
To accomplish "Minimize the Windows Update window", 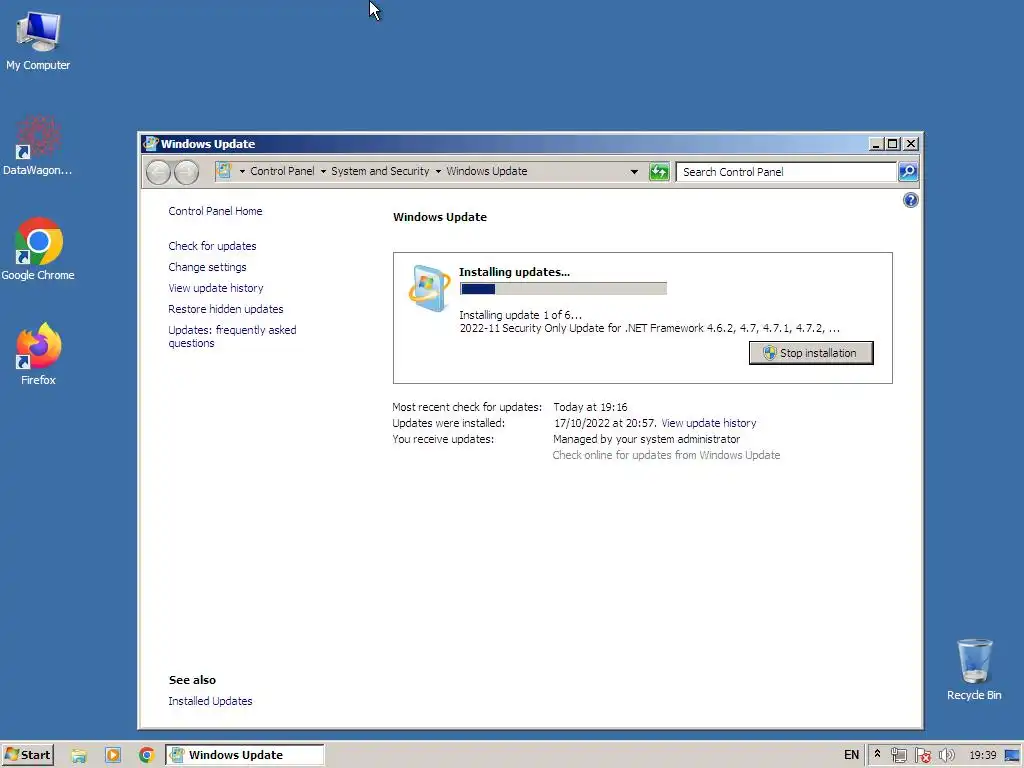I will coord(876,144).
